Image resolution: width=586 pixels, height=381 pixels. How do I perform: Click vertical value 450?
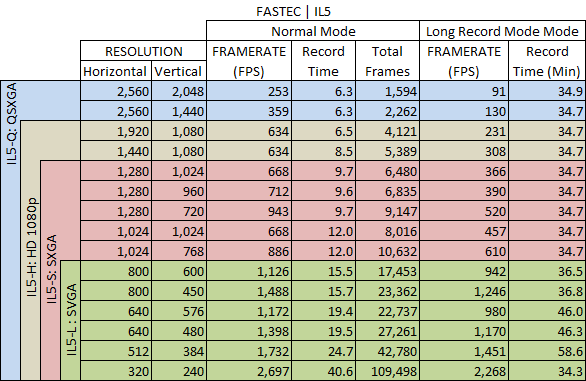179,291
